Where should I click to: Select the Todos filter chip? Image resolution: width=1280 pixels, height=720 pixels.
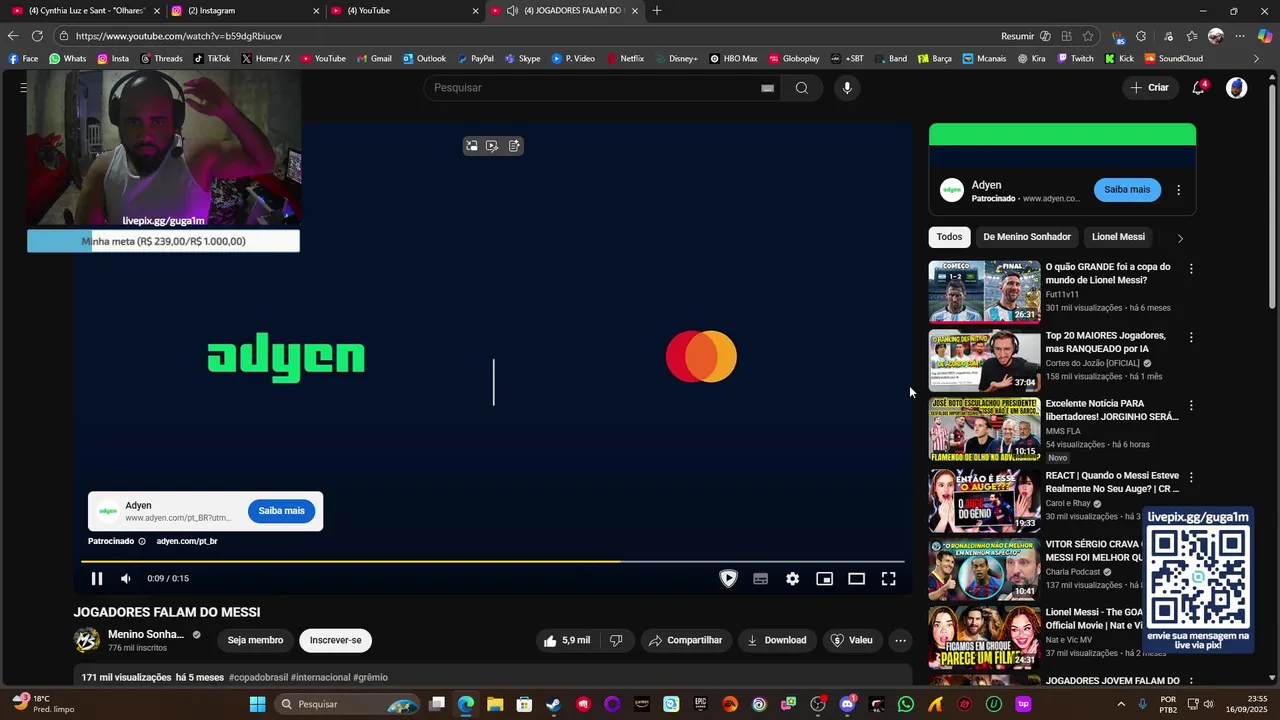tap(949, 237)
